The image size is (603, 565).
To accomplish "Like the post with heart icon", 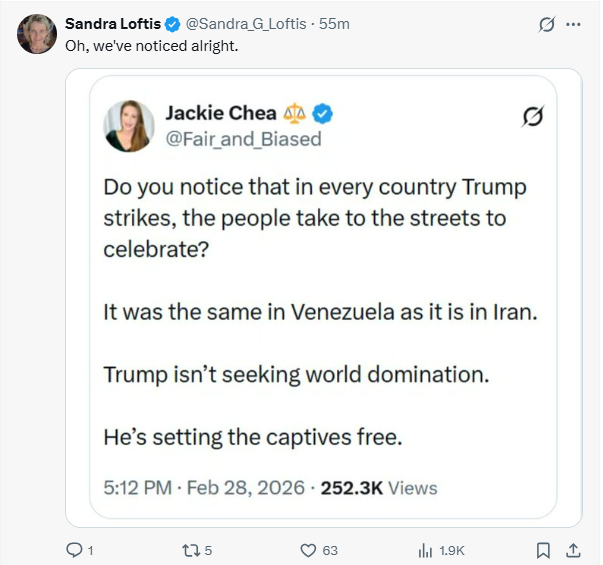I will tap(309, 549).
